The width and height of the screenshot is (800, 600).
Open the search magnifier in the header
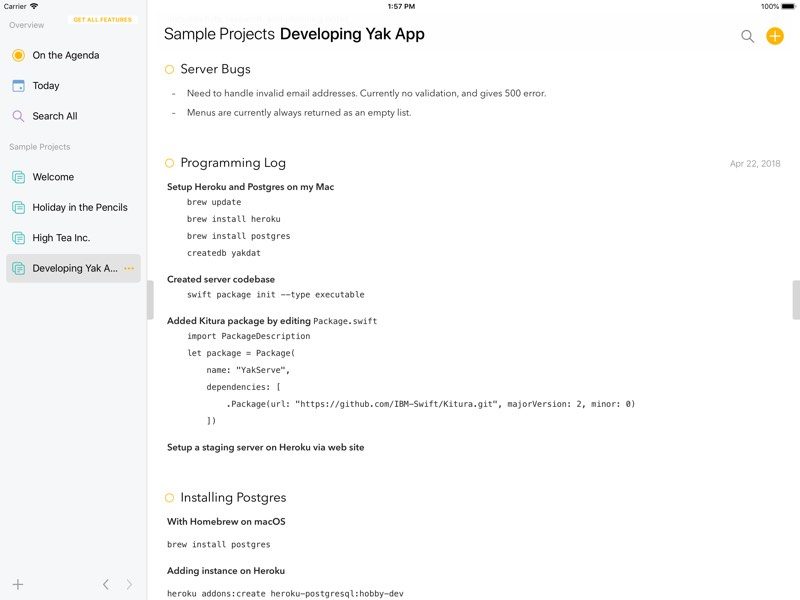(747, 36)
